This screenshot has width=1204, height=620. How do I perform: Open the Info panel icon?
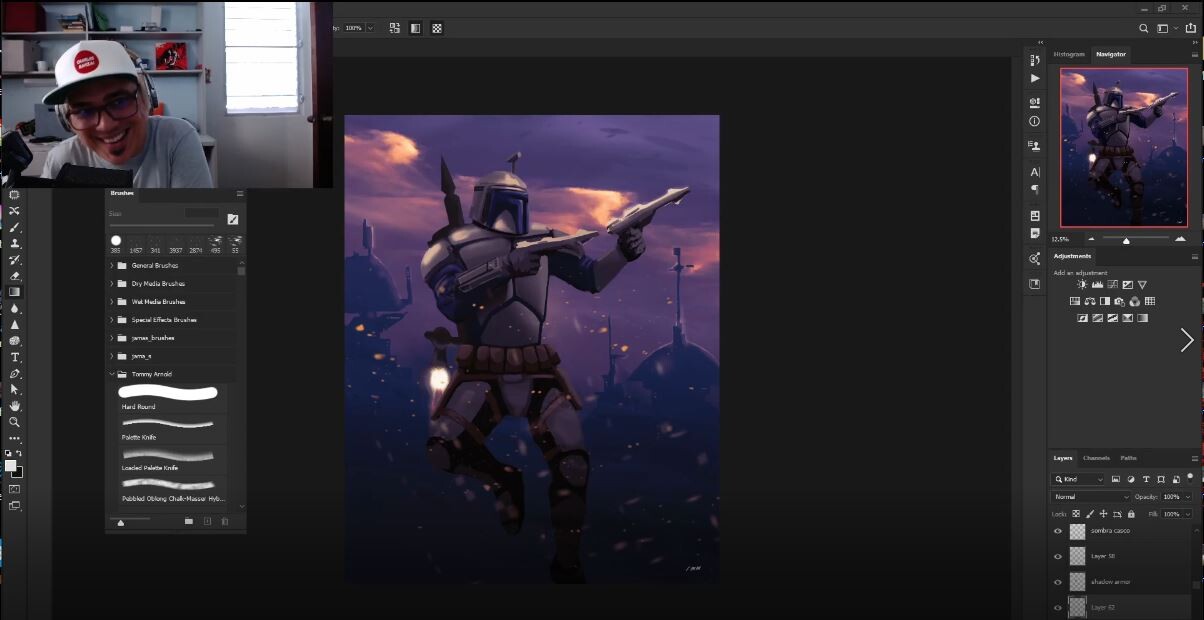click(1035, 121)
